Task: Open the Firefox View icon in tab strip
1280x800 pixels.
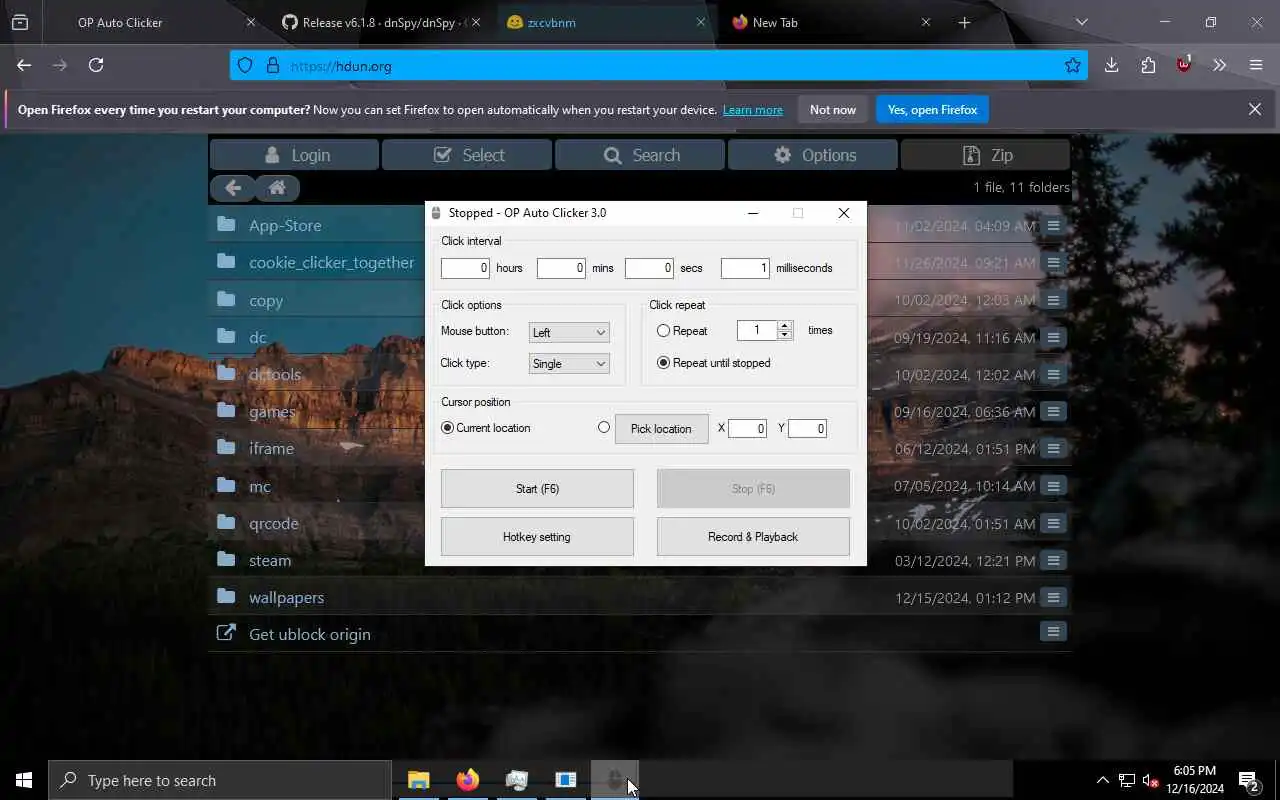Action: click(x=20, y=22)
